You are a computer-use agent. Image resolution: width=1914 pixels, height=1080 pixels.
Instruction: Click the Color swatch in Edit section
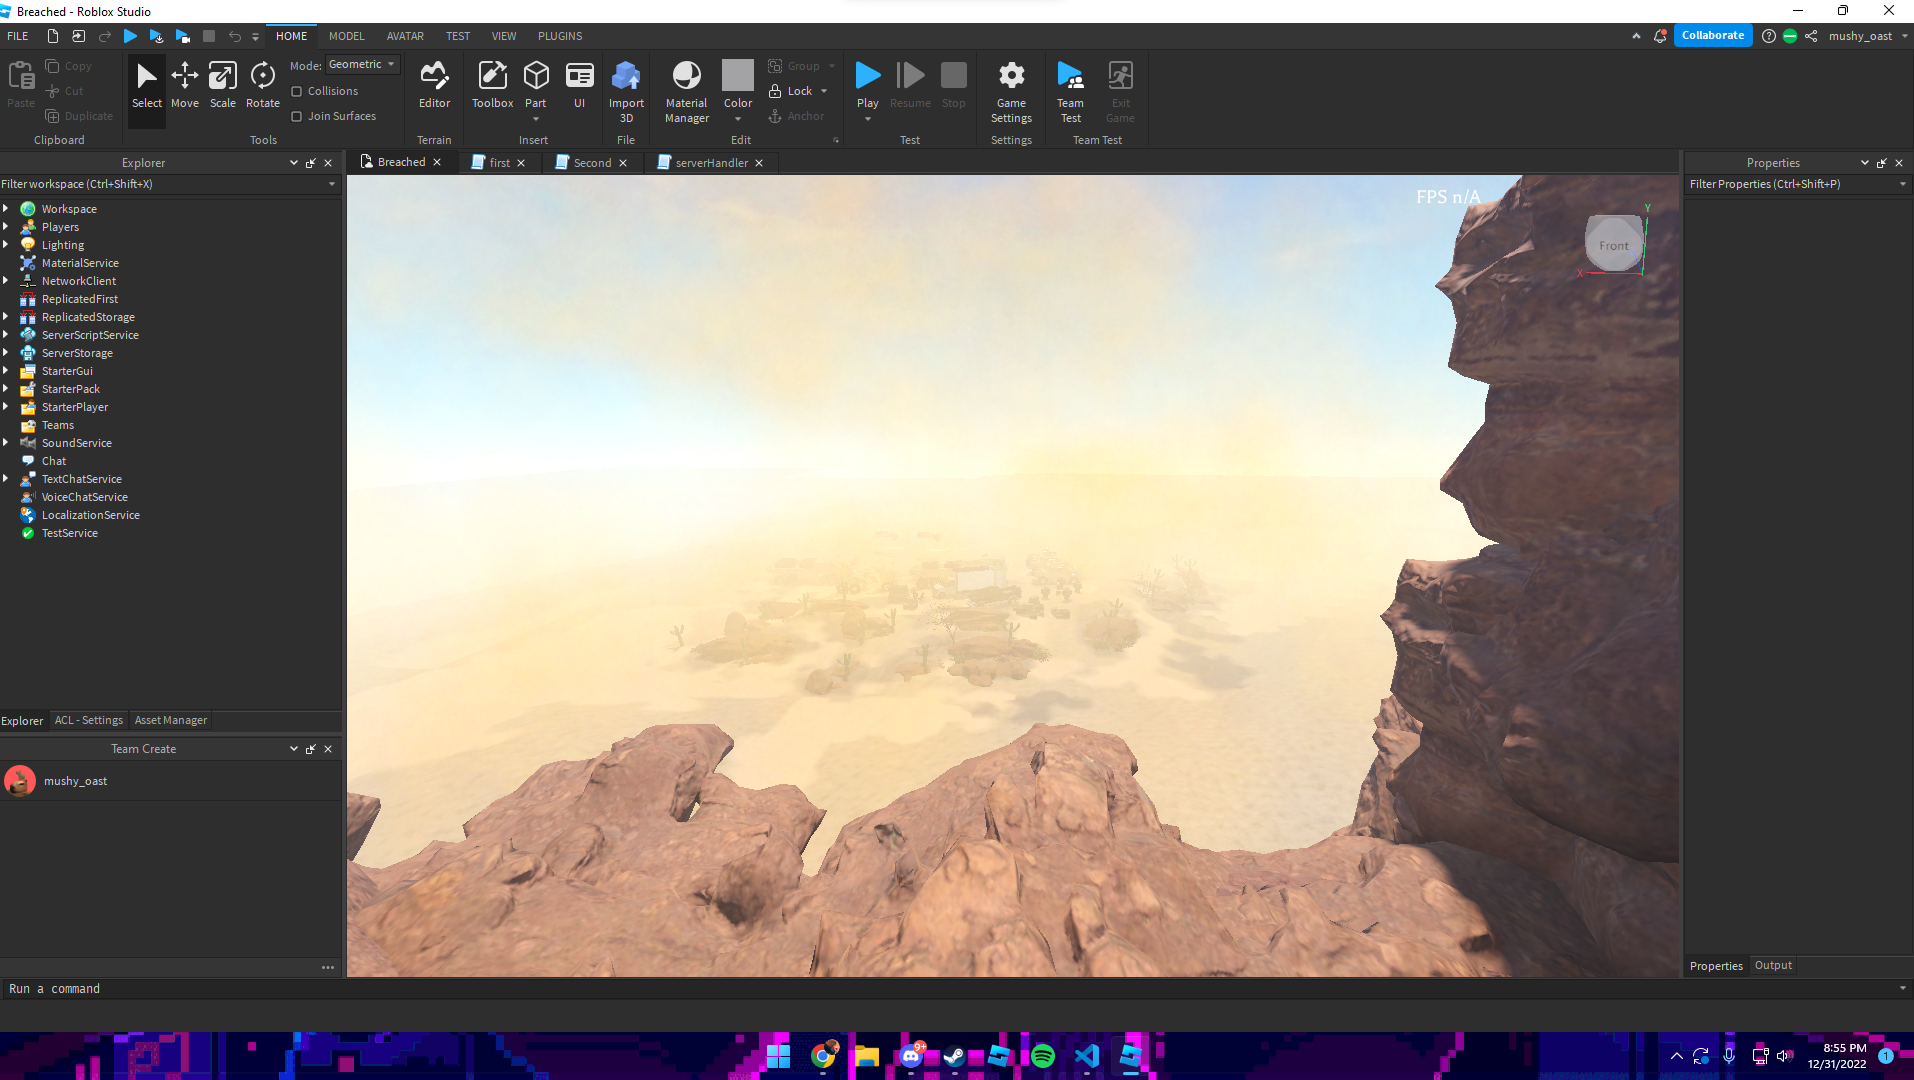point(737,76)
